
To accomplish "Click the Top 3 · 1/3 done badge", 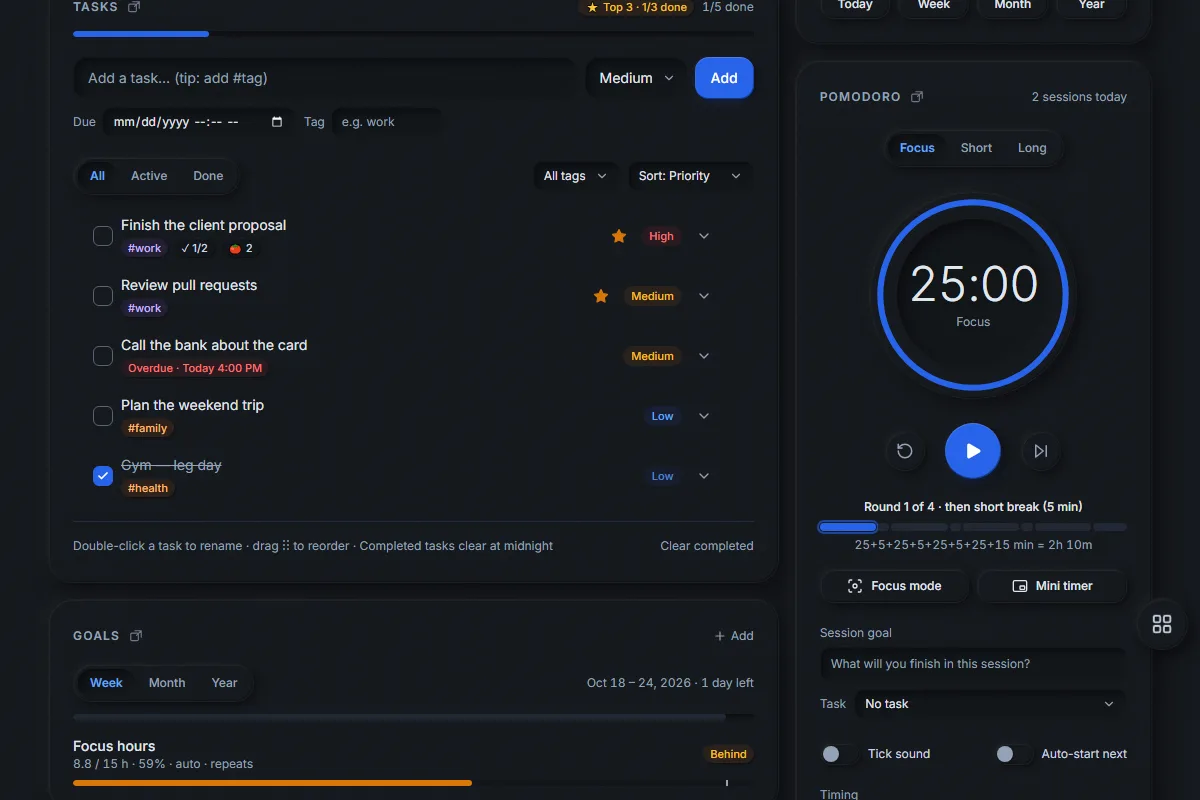I will click(x=636, y=7).
